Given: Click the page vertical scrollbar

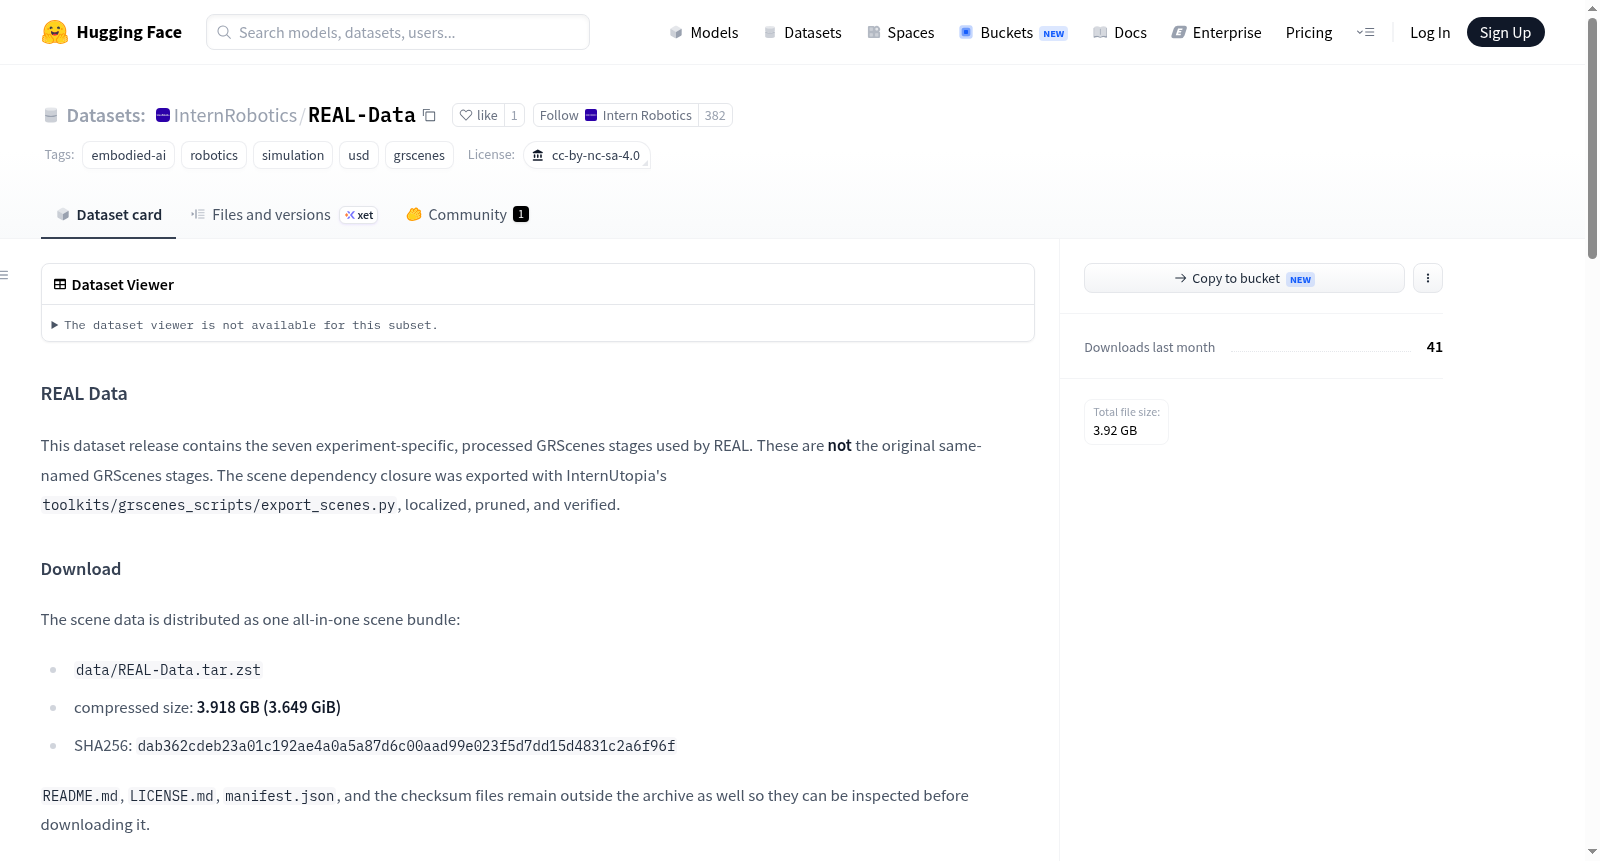Looking at the screenshot, I should 1592,138.
